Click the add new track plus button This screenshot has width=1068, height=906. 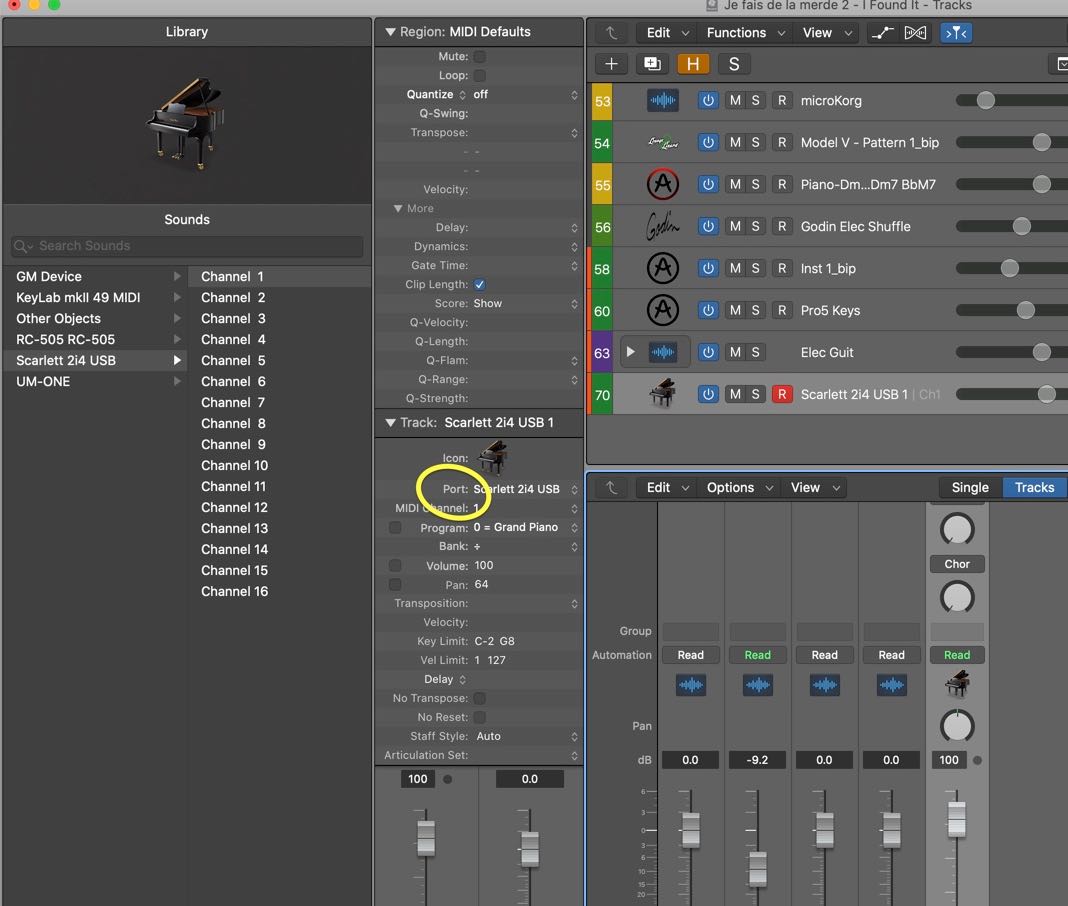(611, 64)
